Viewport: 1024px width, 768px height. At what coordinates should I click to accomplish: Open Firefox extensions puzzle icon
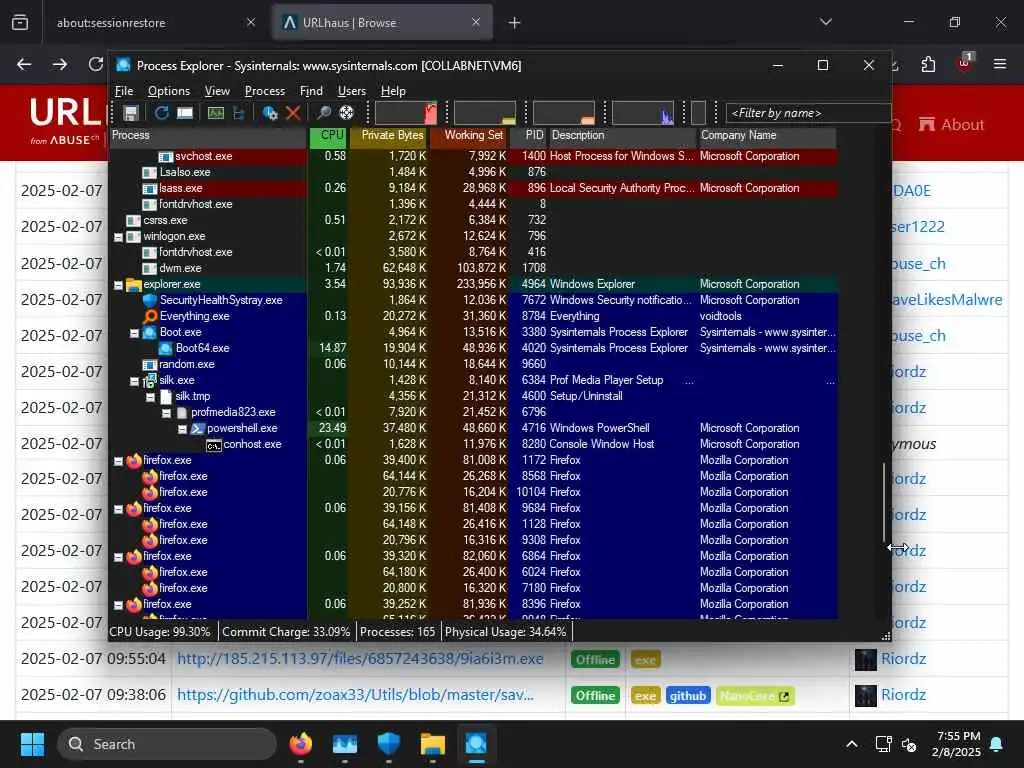(928, 64)
